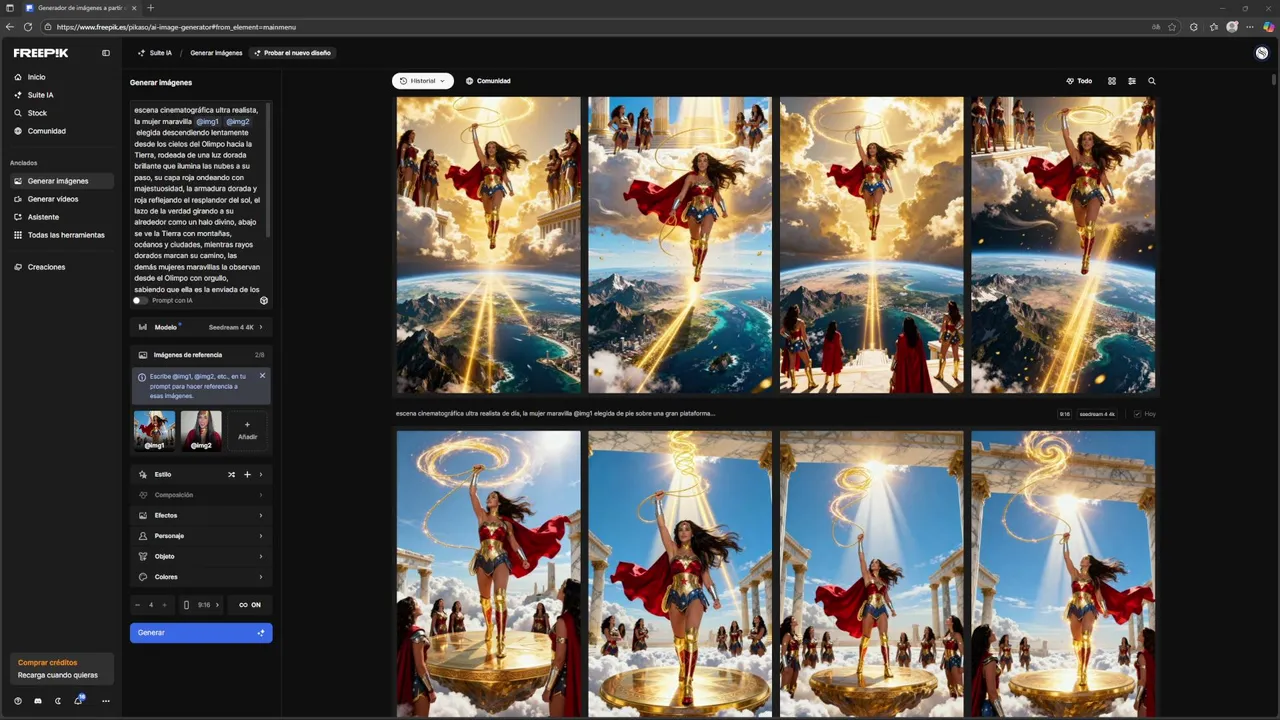Expand the Composición section
The width and height of the screenshot is (1280, 720).
[x=201, y=495]
